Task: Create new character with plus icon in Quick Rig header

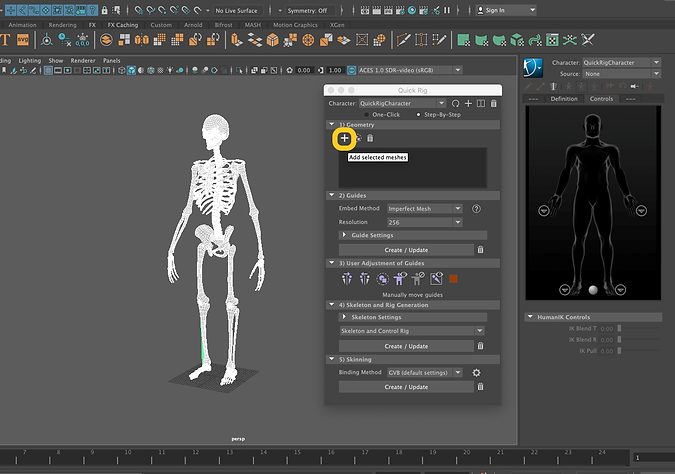Action: tap(468, 103)
